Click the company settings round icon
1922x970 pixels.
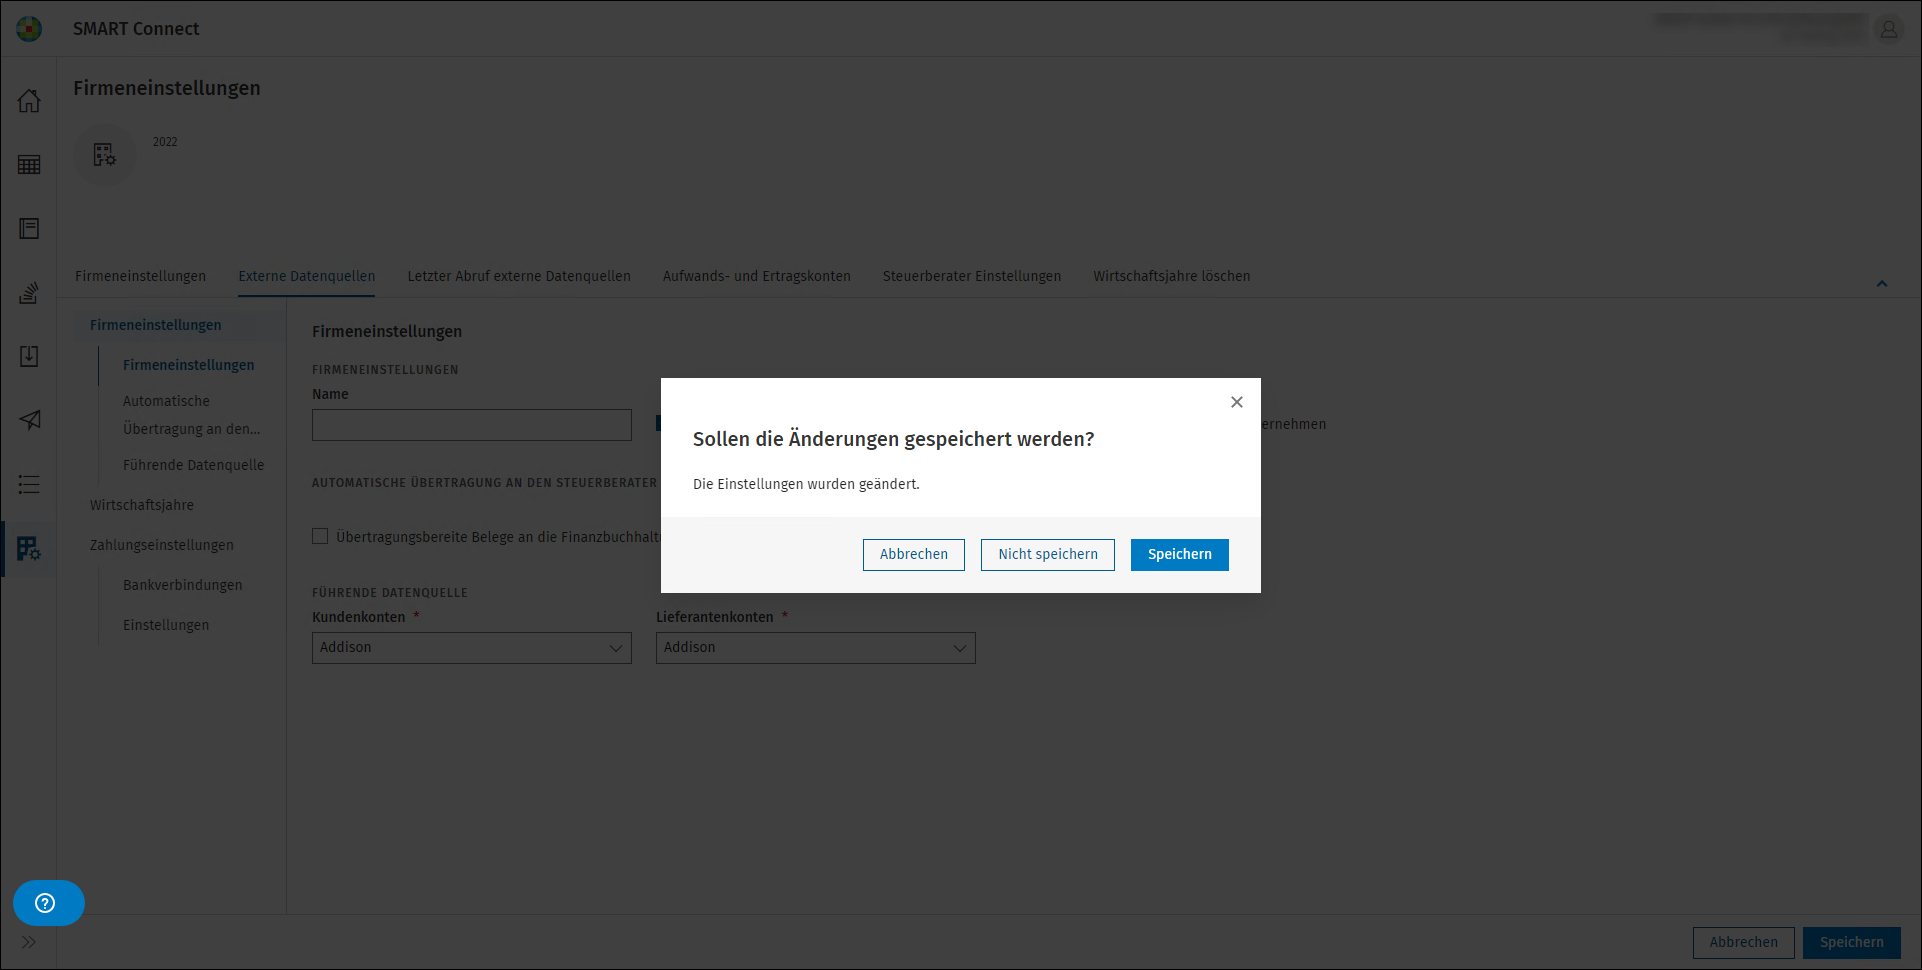(104, 155)
